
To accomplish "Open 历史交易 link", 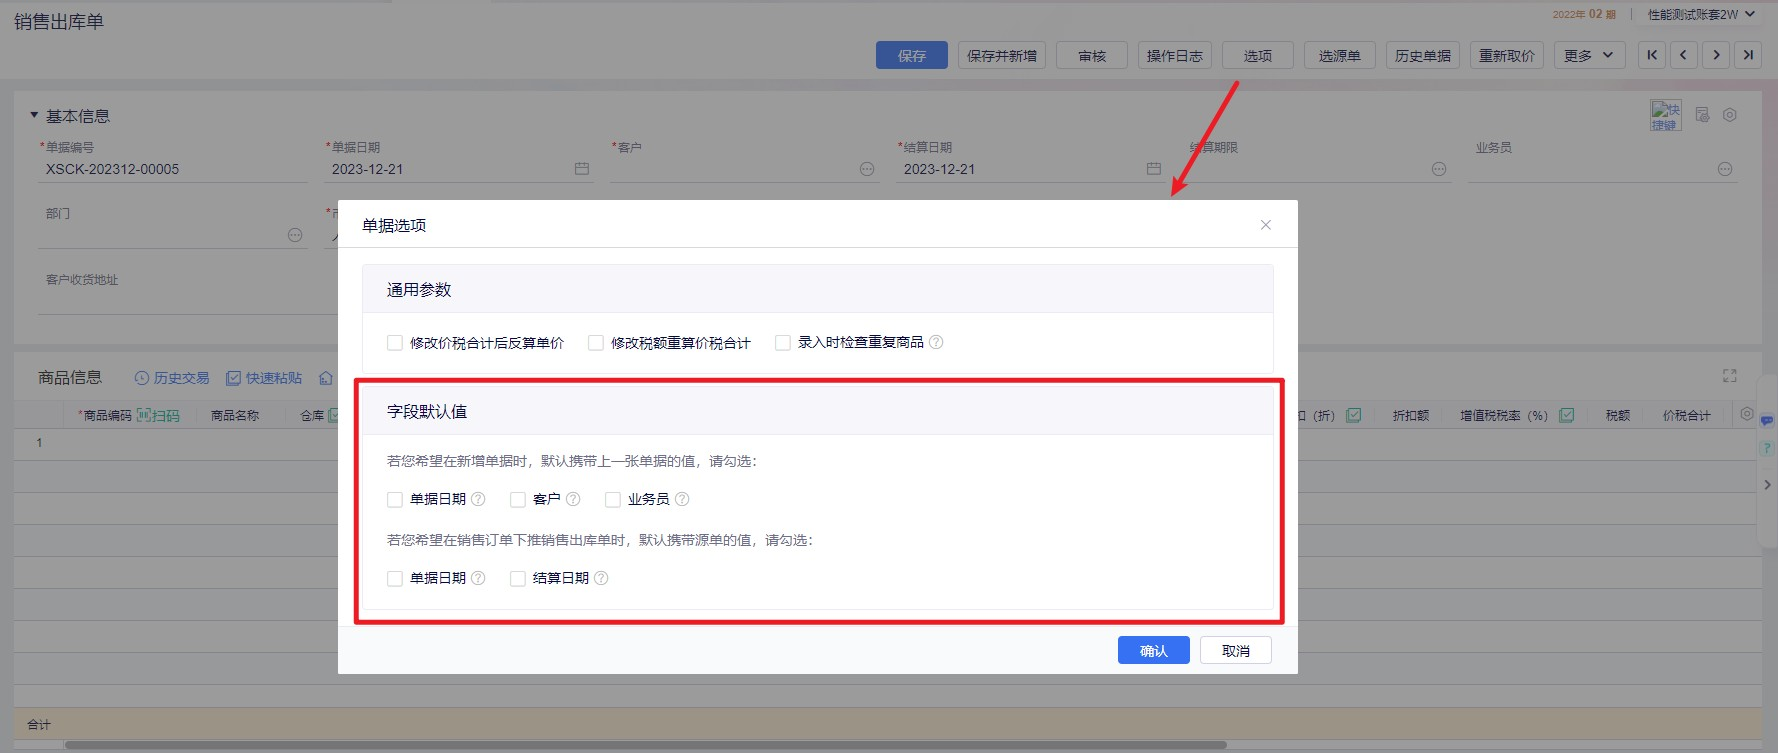I will coord(172,378).
